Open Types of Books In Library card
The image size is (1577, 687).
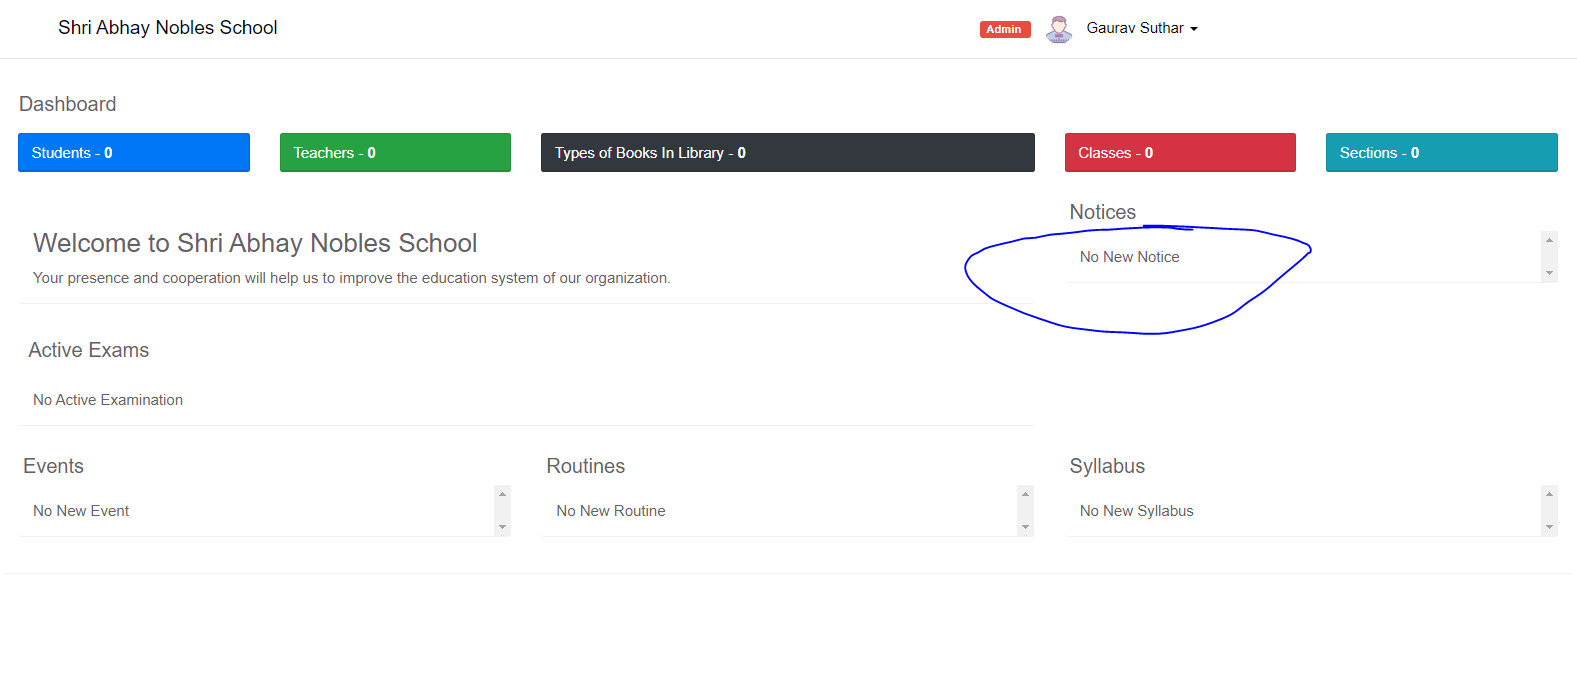pos(788,153)
